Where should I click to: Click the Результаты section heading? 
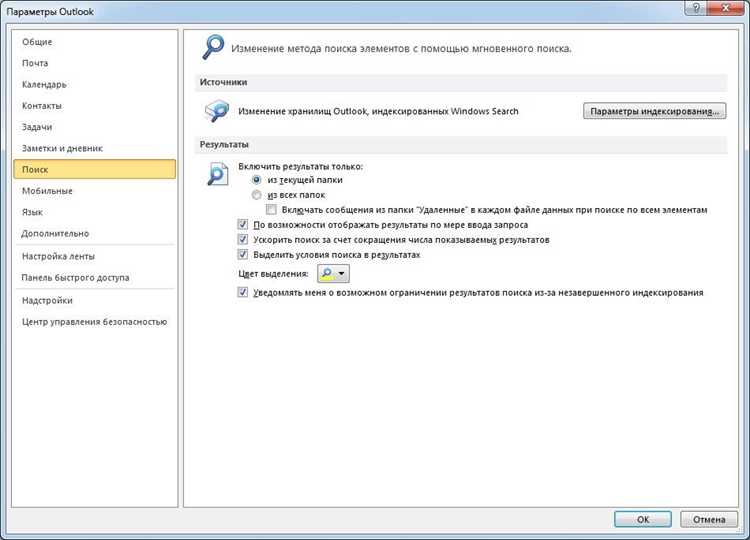224,144
